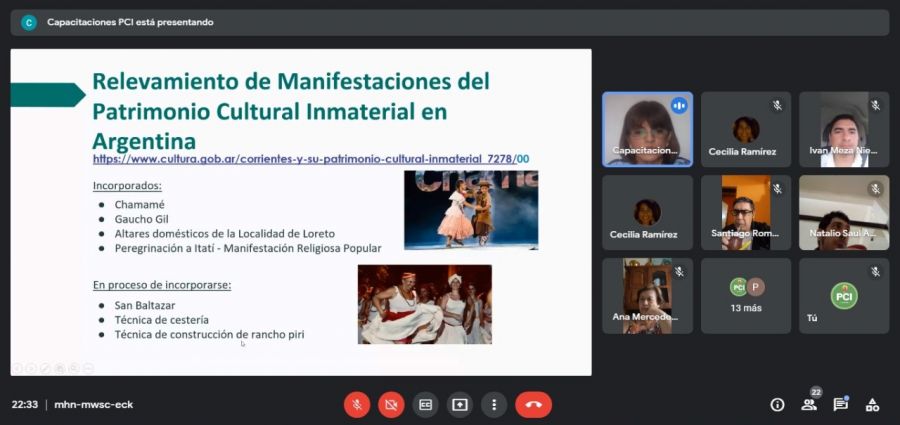
Task: Click the first slide control icon
Action: point(17,368)
